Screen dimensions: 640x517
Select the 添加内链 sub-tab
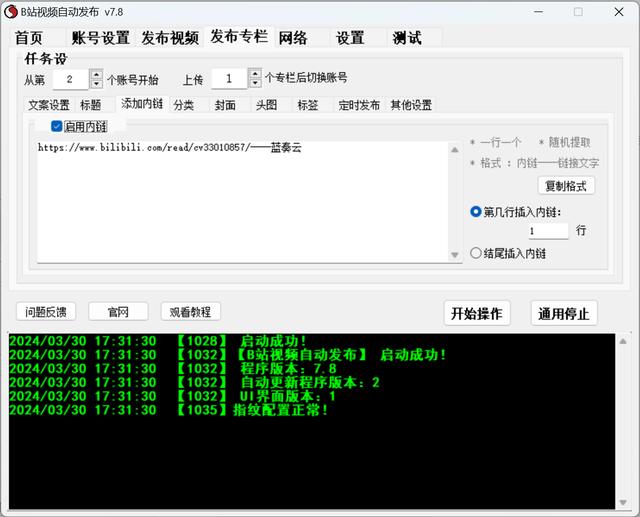(142, 104)
